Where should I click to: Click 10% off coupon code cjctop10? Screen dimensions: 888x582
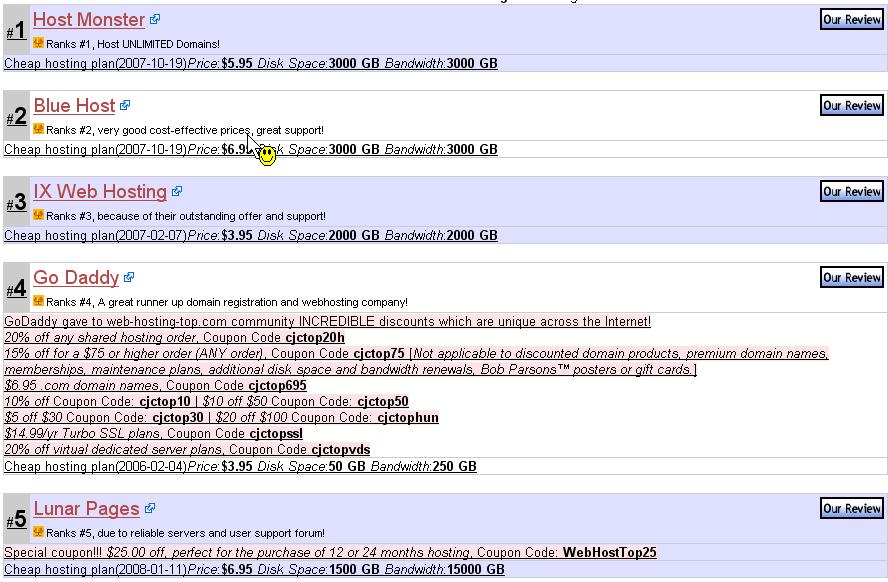point(97,401)
